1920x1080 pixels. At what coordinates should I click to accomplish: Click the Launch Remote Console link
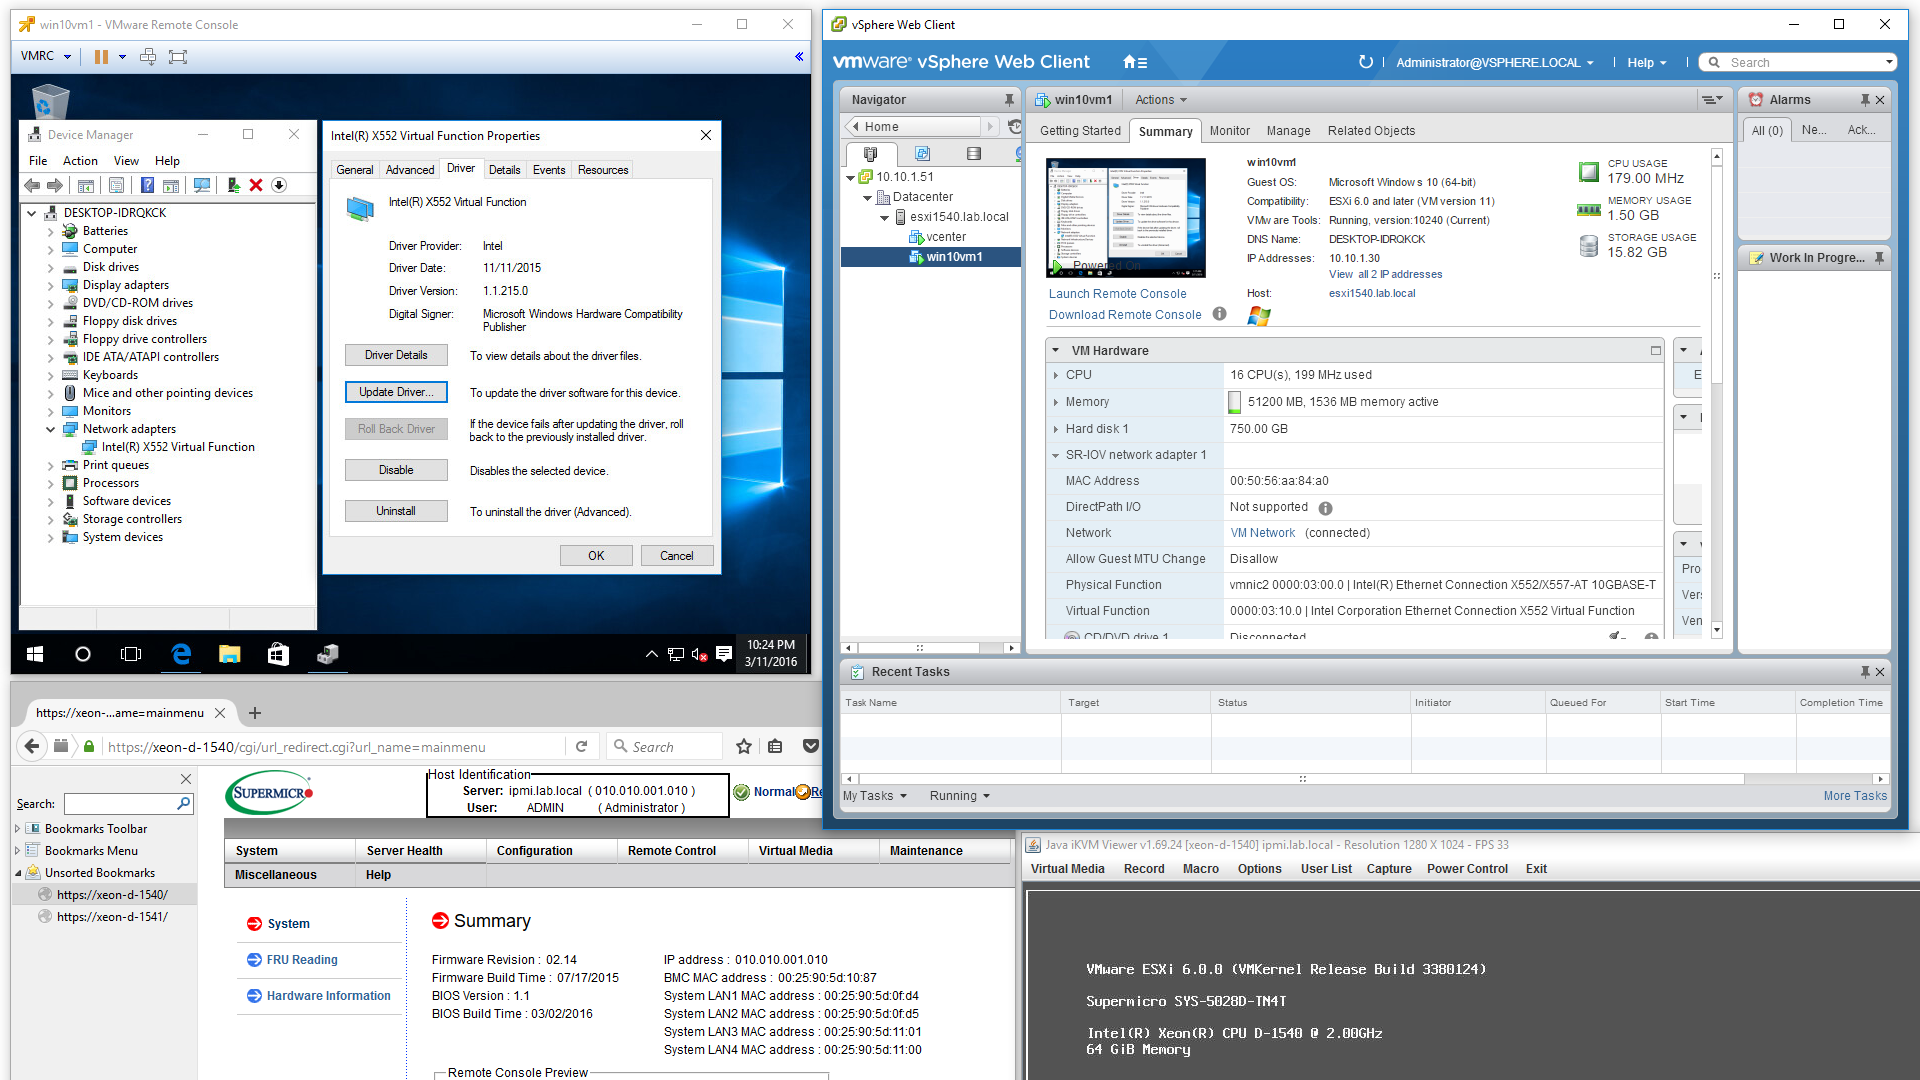[1117, 294]
